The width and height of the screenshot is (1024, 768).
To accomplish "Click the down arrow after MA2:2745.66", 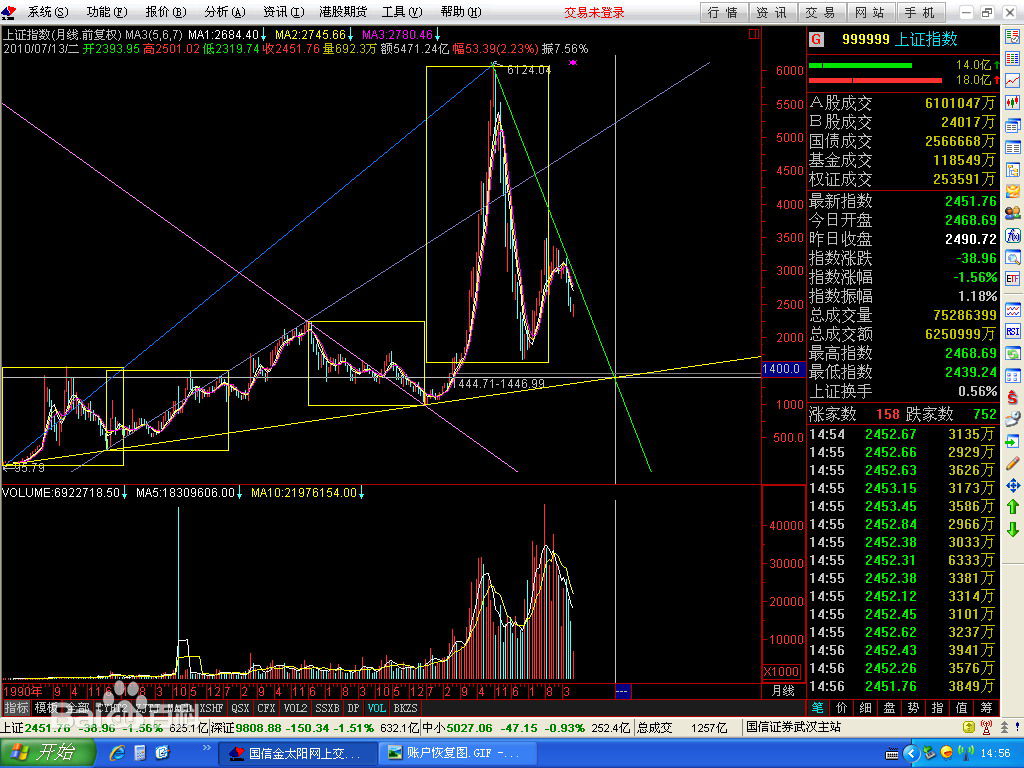I will 351,35.
